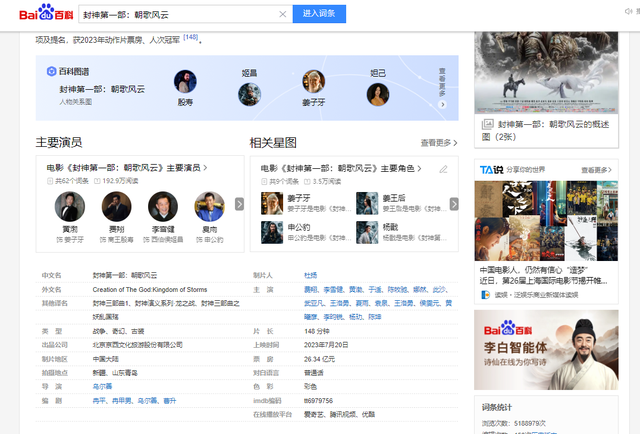Open screenwriter 冉甲男 link
The width and height of the screenshot is (640, 434).
122,401
